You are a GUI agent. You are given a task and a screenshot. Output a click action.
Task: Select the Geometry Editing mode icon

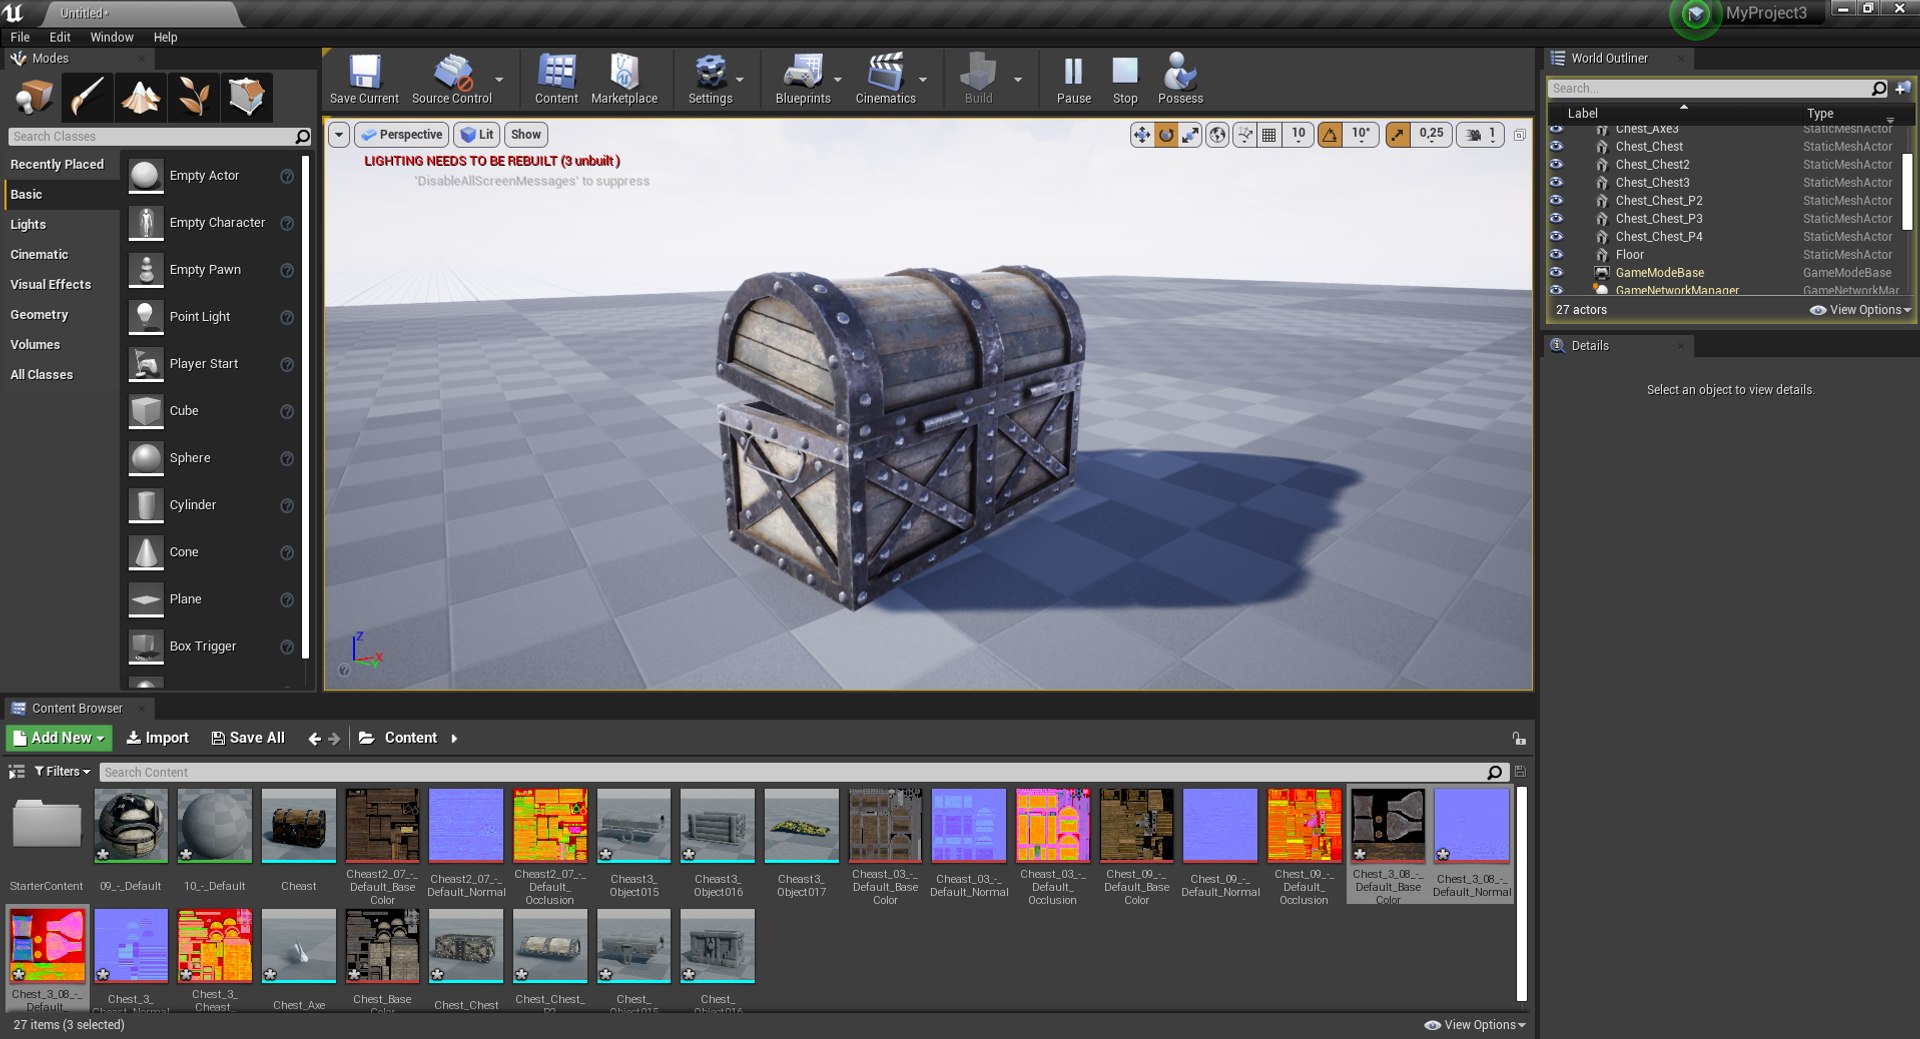tap(246, 97)
